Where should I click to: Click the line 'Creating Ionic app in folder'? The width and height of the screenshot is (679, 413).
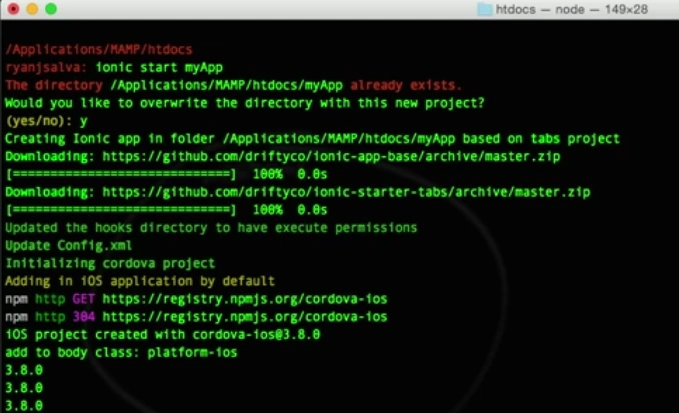pyautogui.click(x=312, y=139)
